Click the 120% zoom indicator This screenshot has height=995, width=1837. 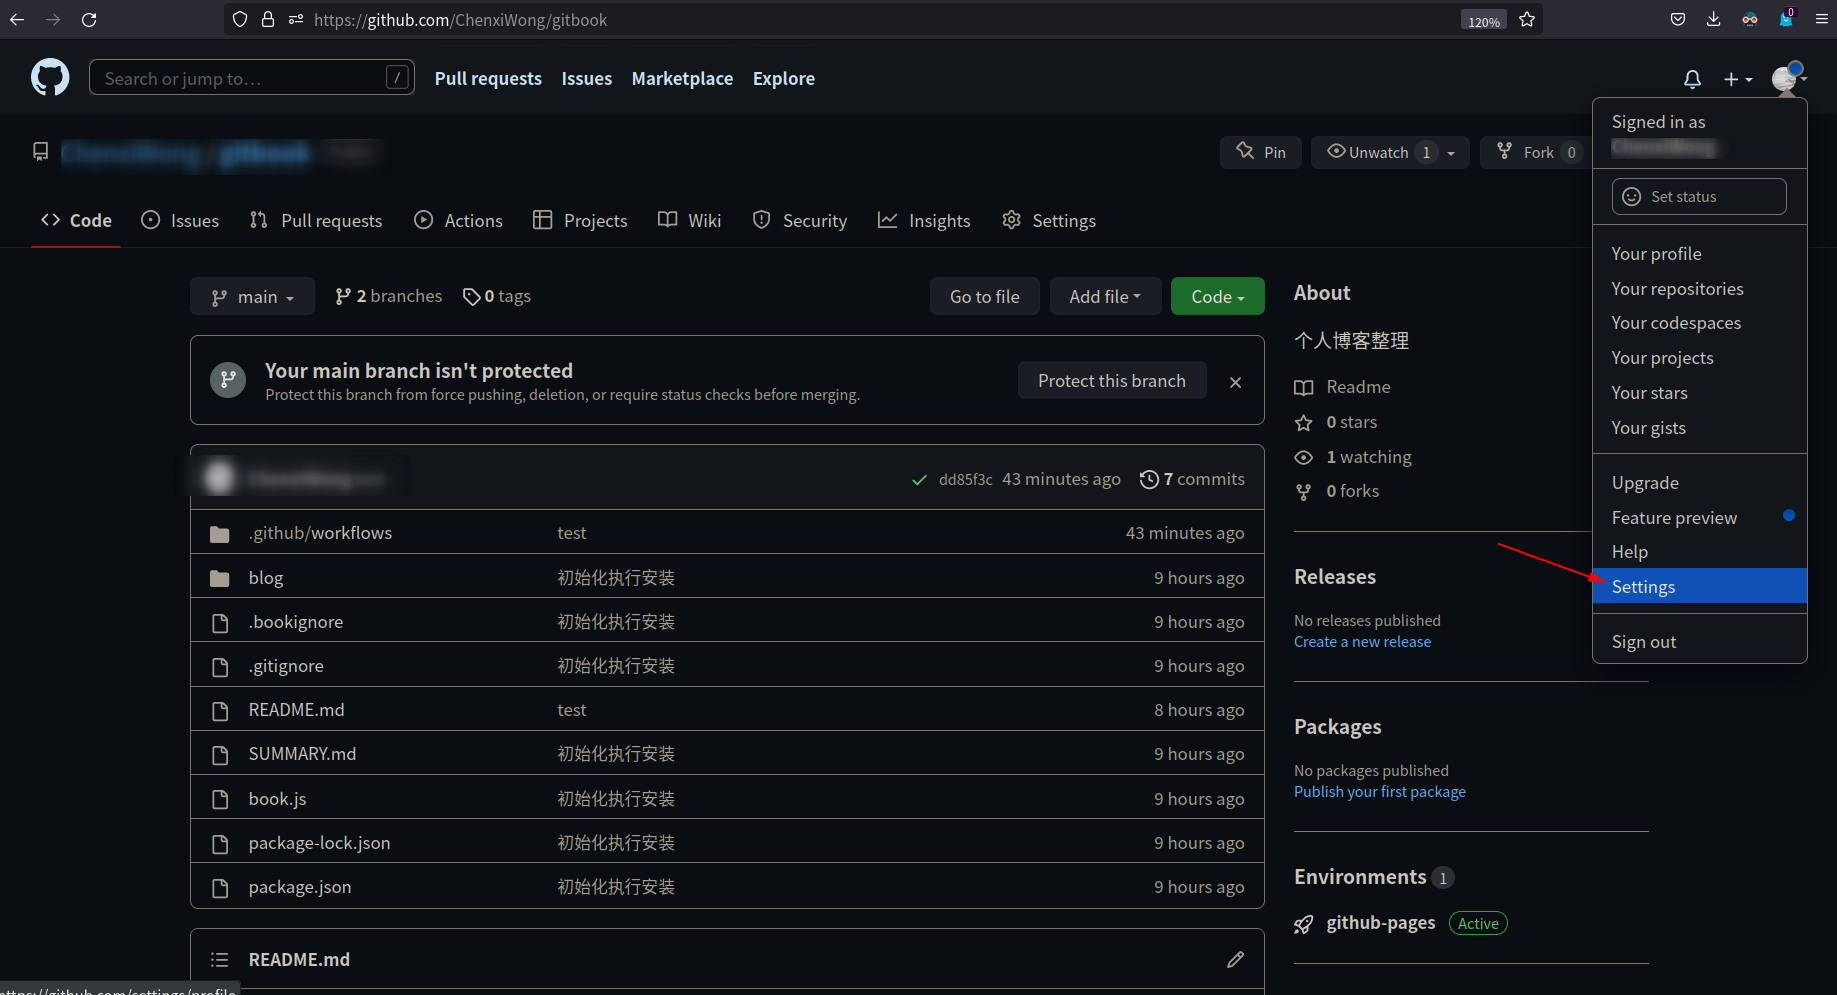(x=1483, y=20)
